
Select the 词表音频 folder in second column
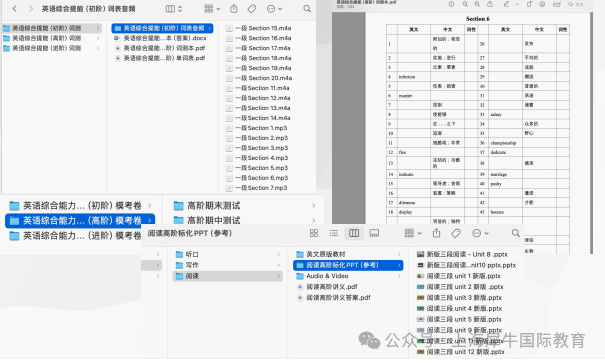tap(162, 28)
